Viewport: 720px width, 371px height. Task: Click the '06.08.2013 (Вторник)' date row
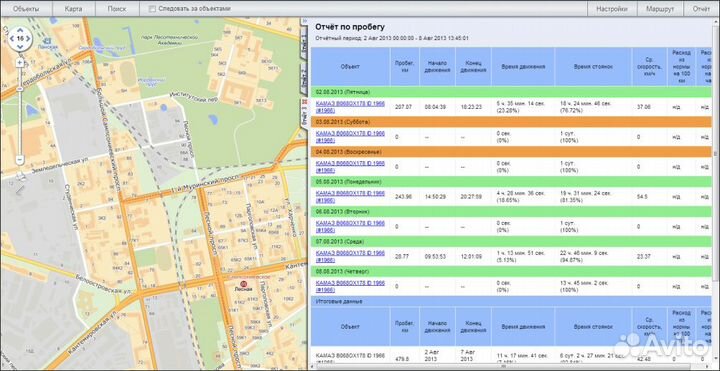512,212
